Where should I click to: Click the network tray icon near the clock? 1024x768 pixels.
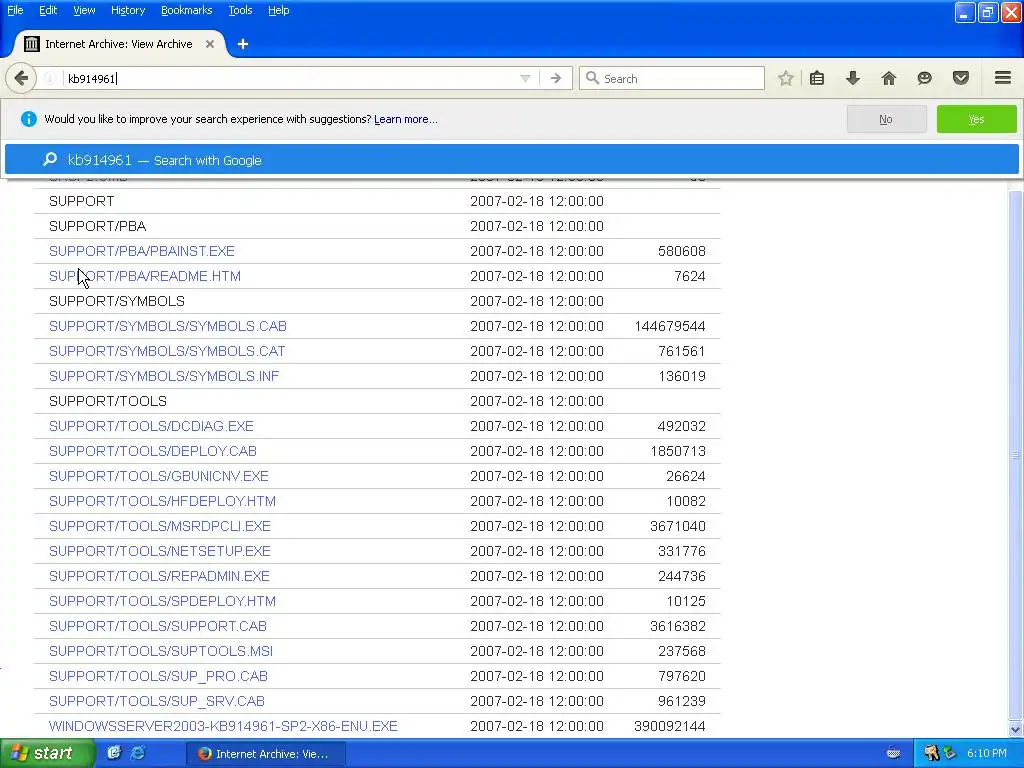tap(950, 753)
